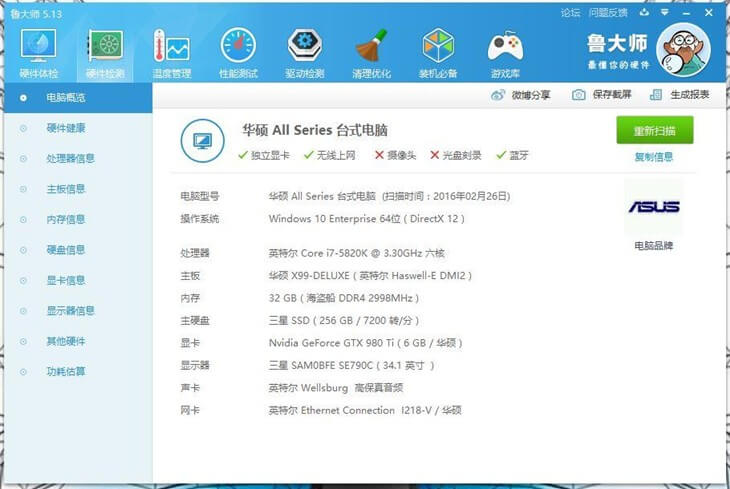The width and height of the screenshot is (730, 489).
Task: Share via 微博分享
Action: [x=521, y=95]
